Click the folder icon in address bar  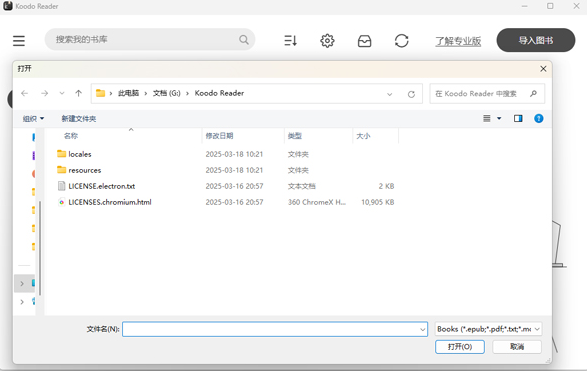click(x=100, y=93)
